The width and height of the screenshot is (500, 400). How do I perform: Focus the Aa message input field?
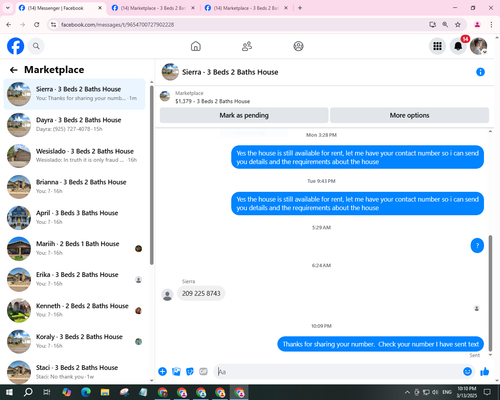(337, 371)
